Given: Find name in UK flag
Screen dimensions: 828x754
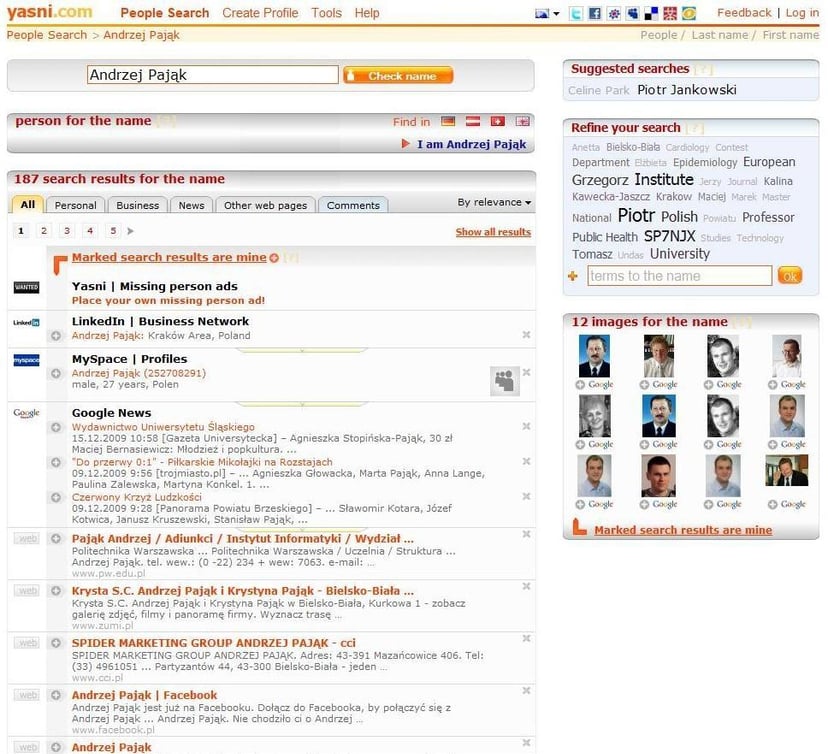Looking at the screenshot, I should click(x=522, y=121).
